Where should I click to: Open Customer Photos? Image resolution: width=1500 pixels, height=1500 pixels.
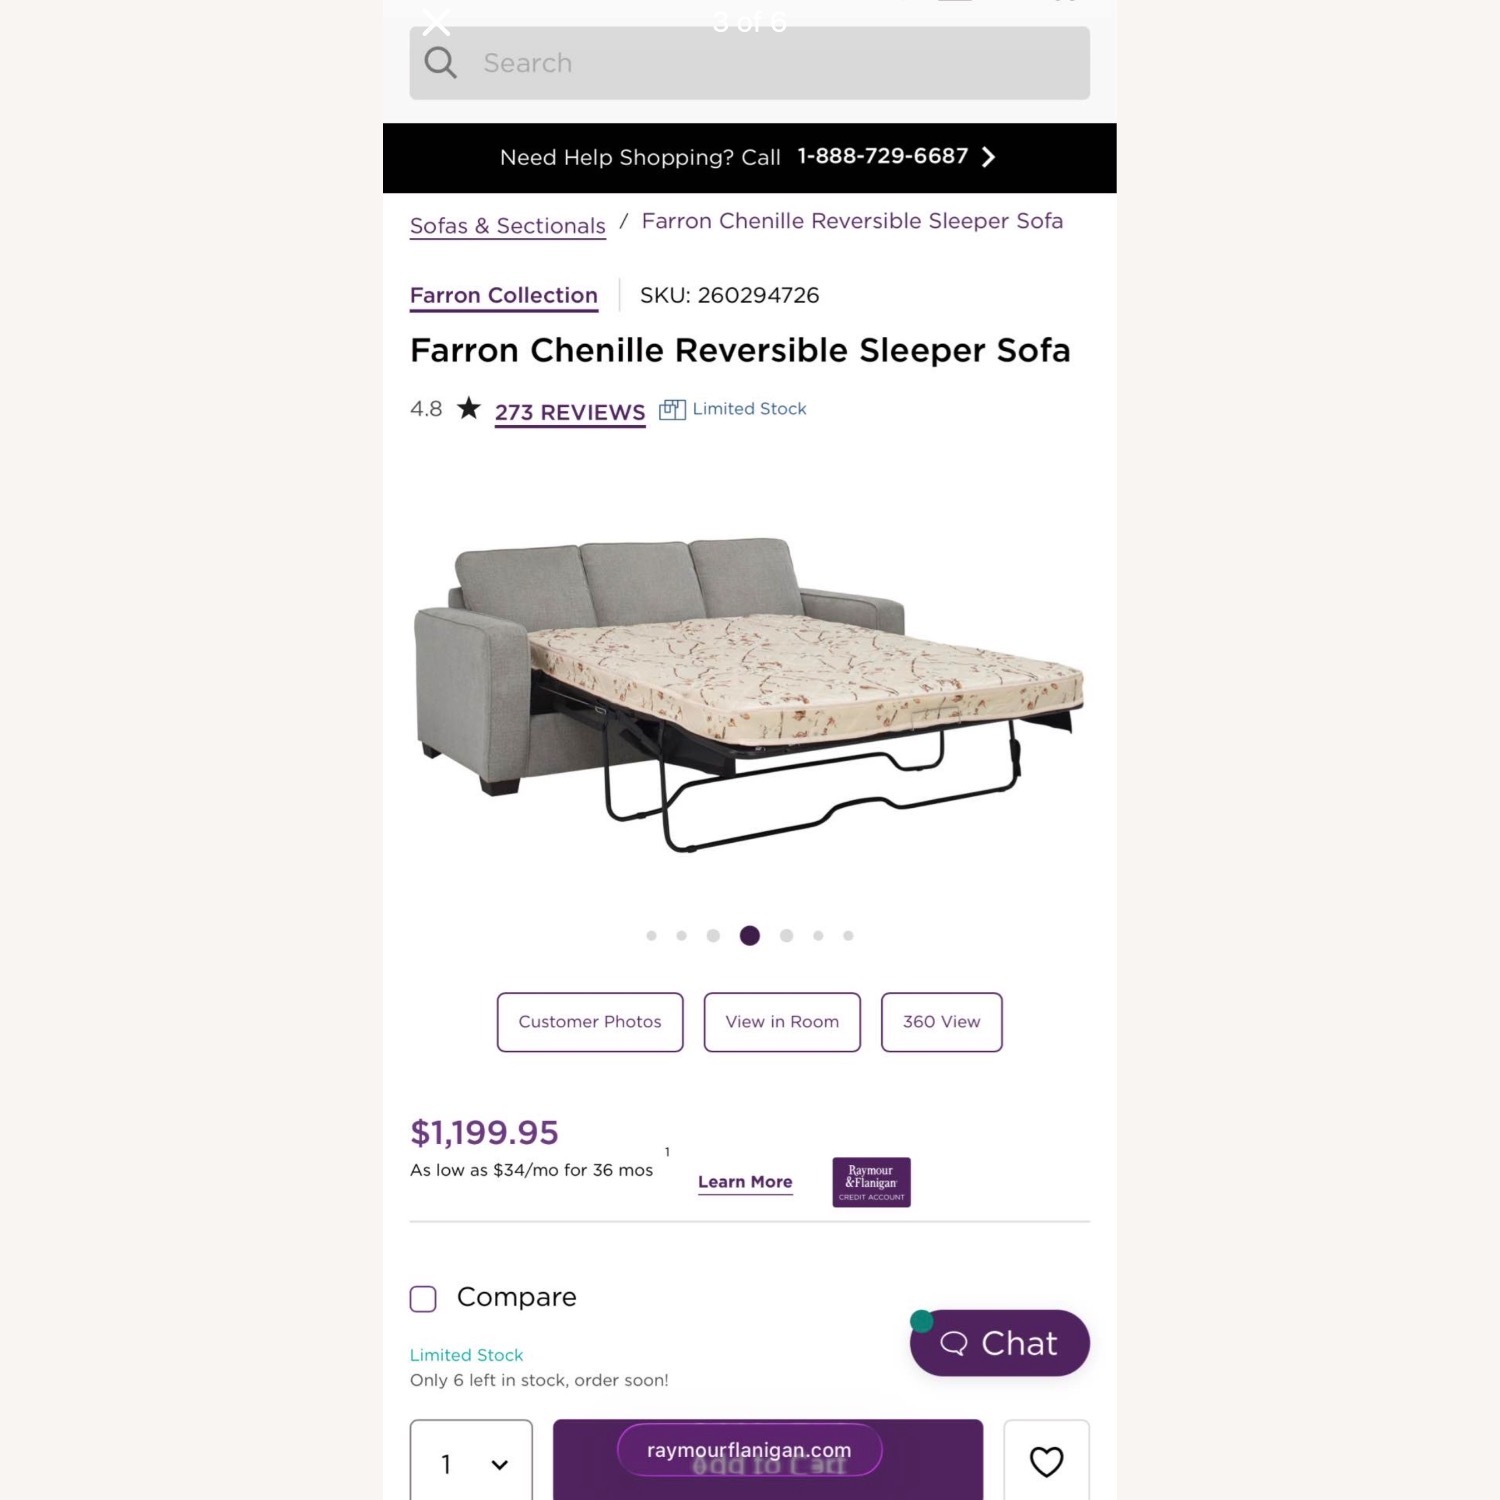pos(589,1021)
